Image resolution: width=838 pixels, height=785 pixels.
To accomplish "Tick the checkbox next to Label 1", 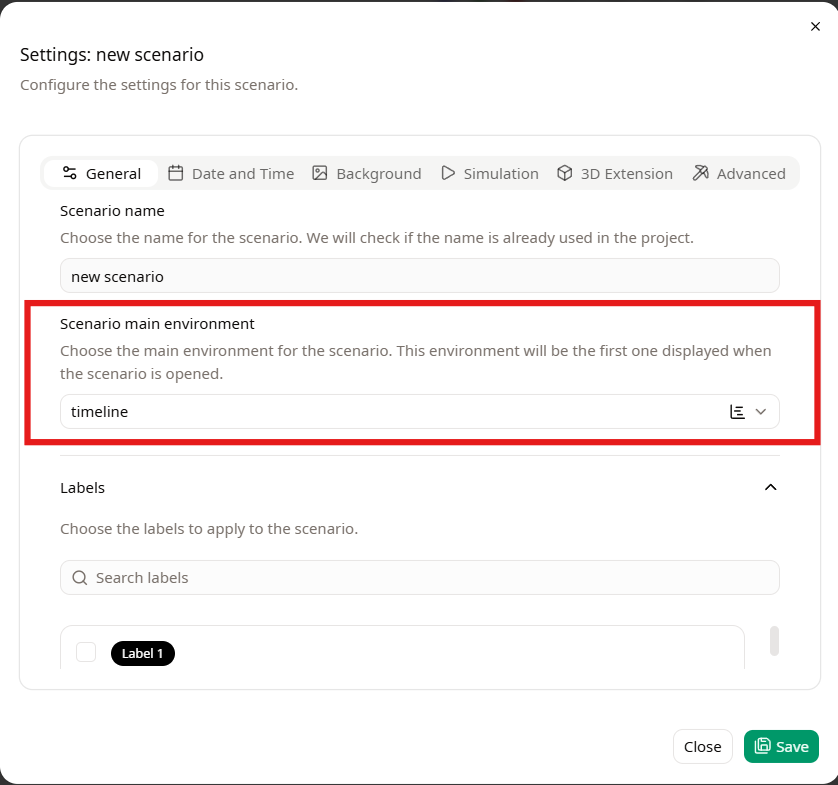I will [x=85, y=653].
